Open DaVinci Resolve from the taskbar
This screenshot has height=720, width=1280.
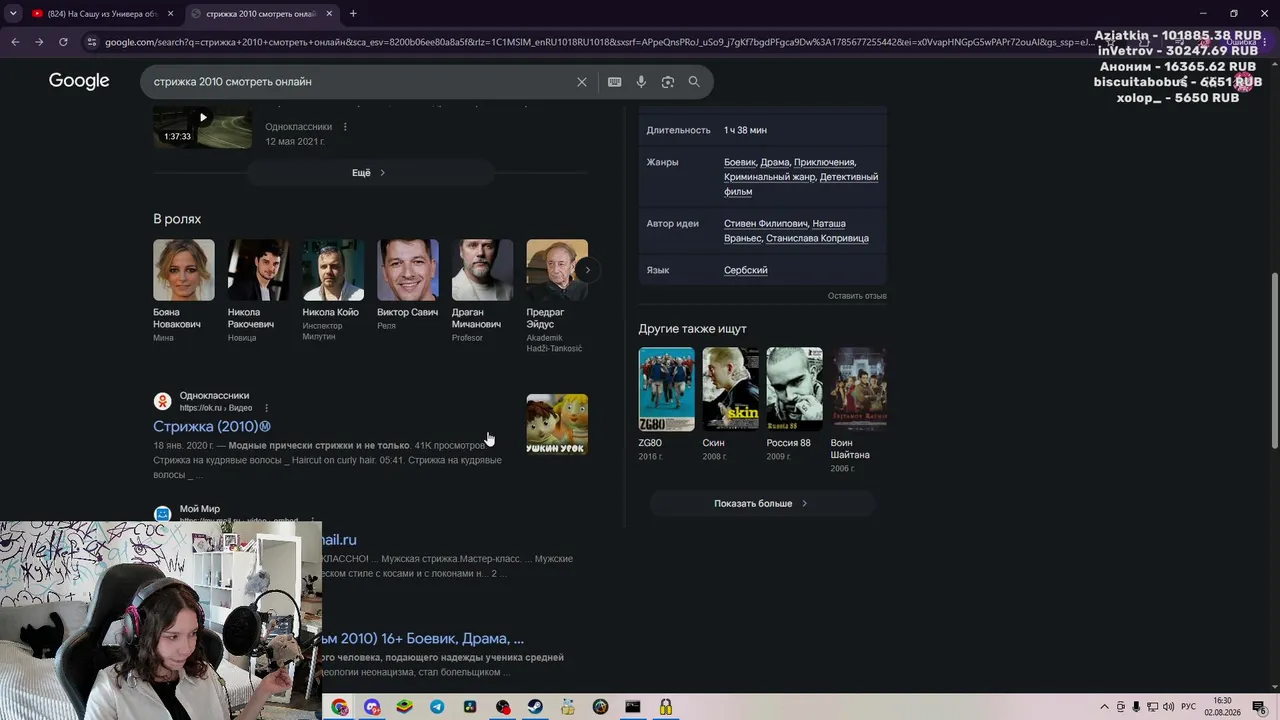tap(470, 707)
